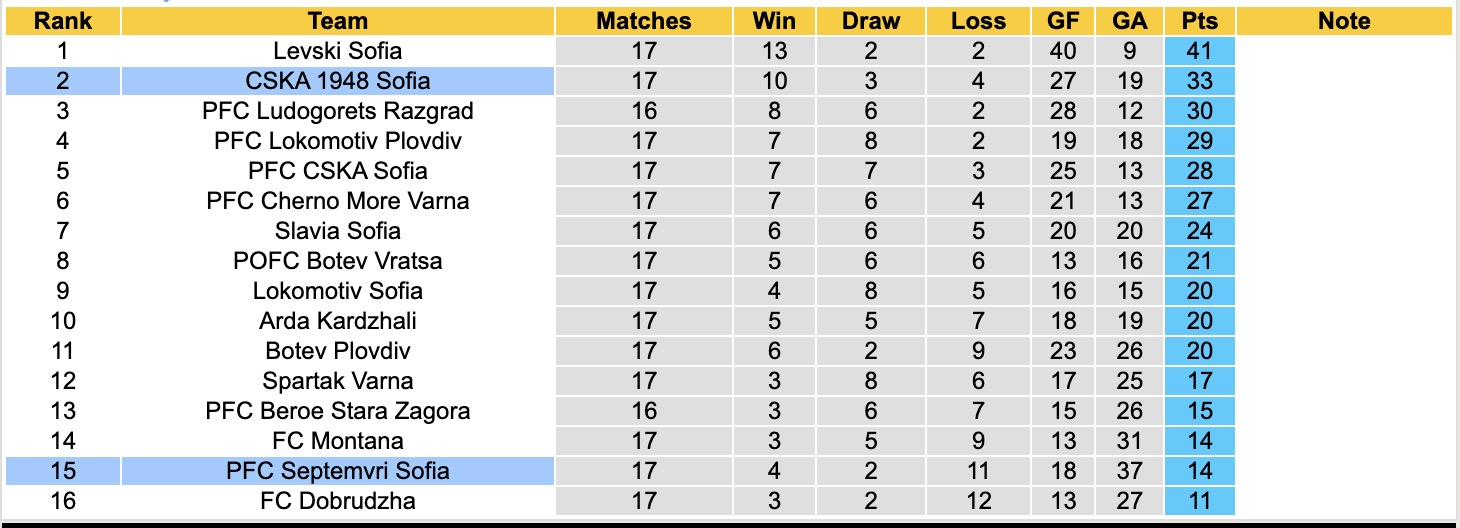
Task: Select the Note column header
Action: coord(1344,21)
